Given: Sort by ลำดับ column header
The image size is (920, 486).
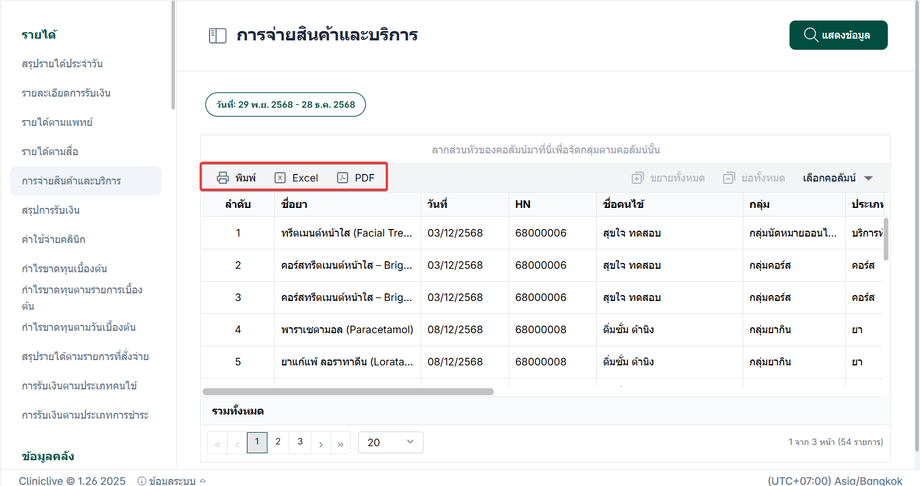Looking at the screenshot, I should [238, 204].
